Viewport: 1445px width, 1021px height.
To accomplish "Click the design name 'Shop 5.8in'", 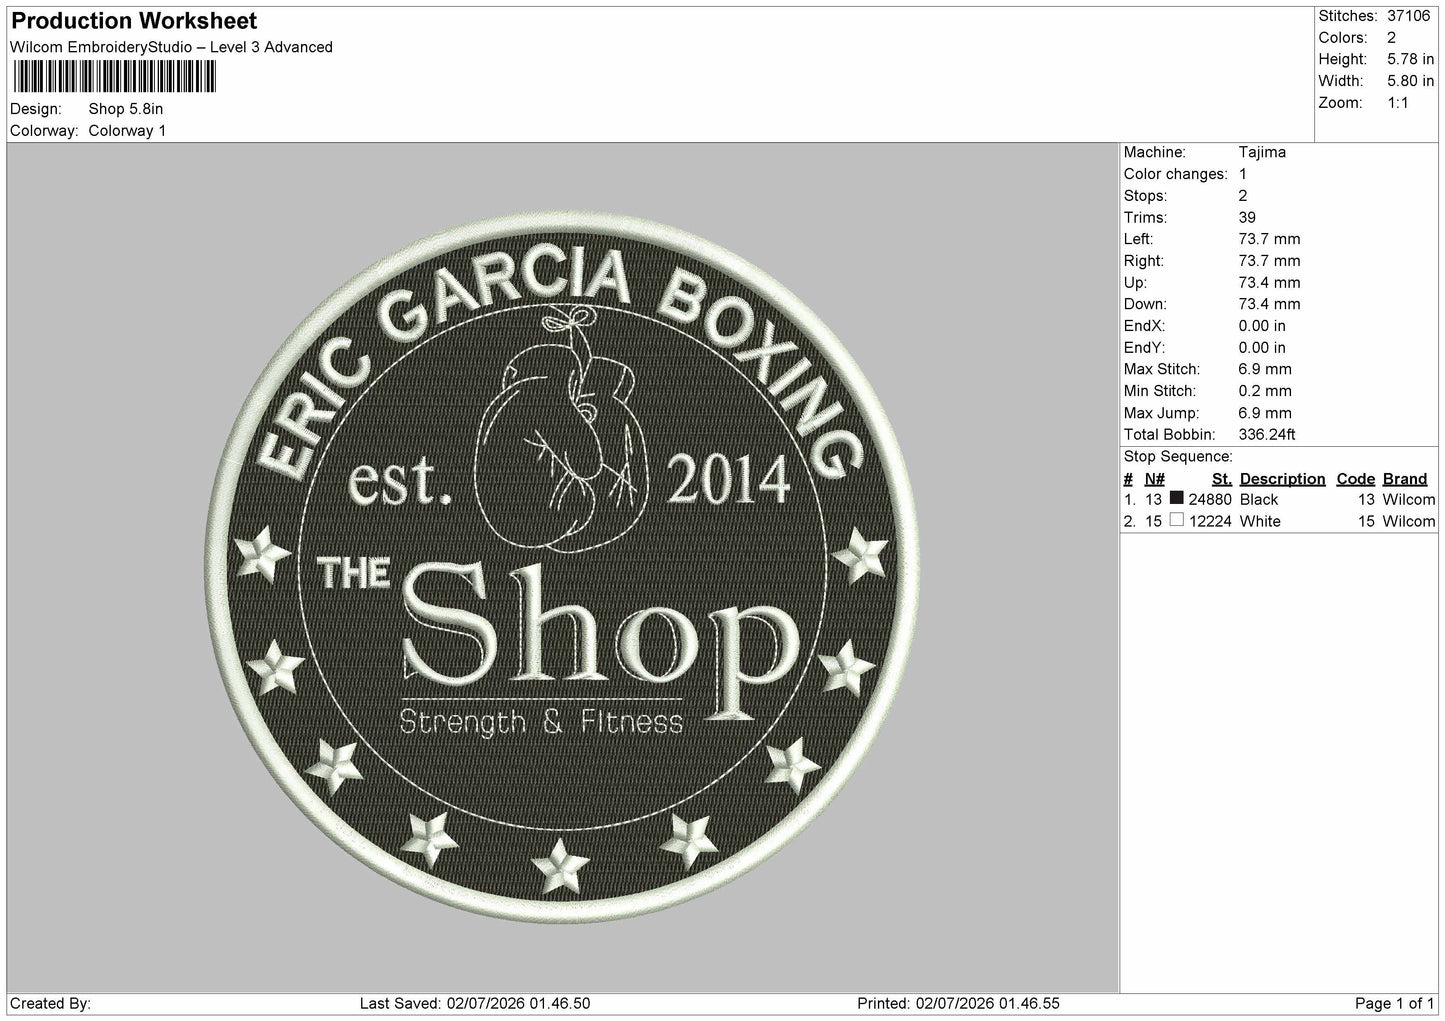I will 126,109.
